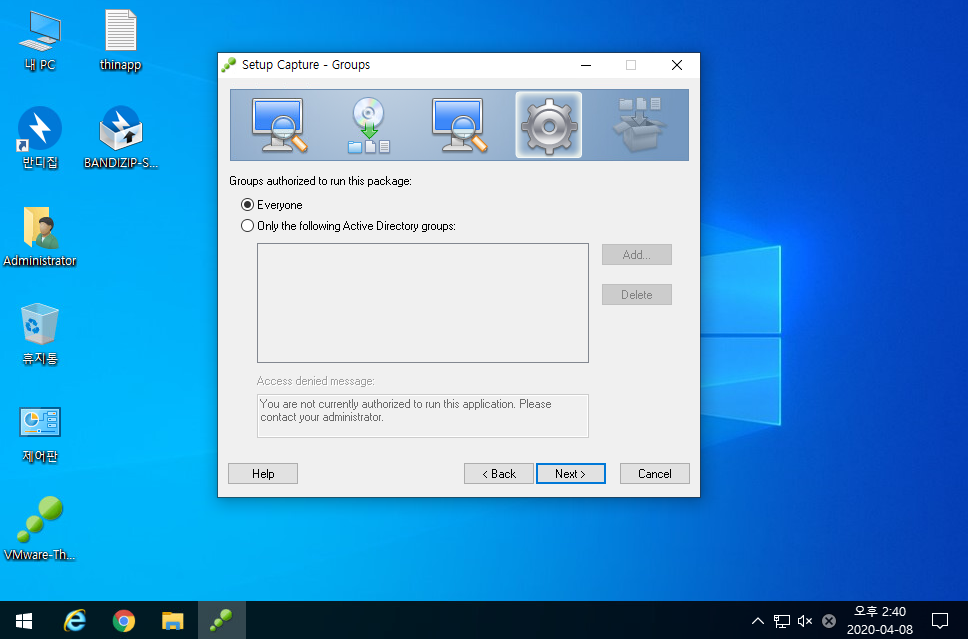Select the VMware-Th... desktop icon

point(40,528)
